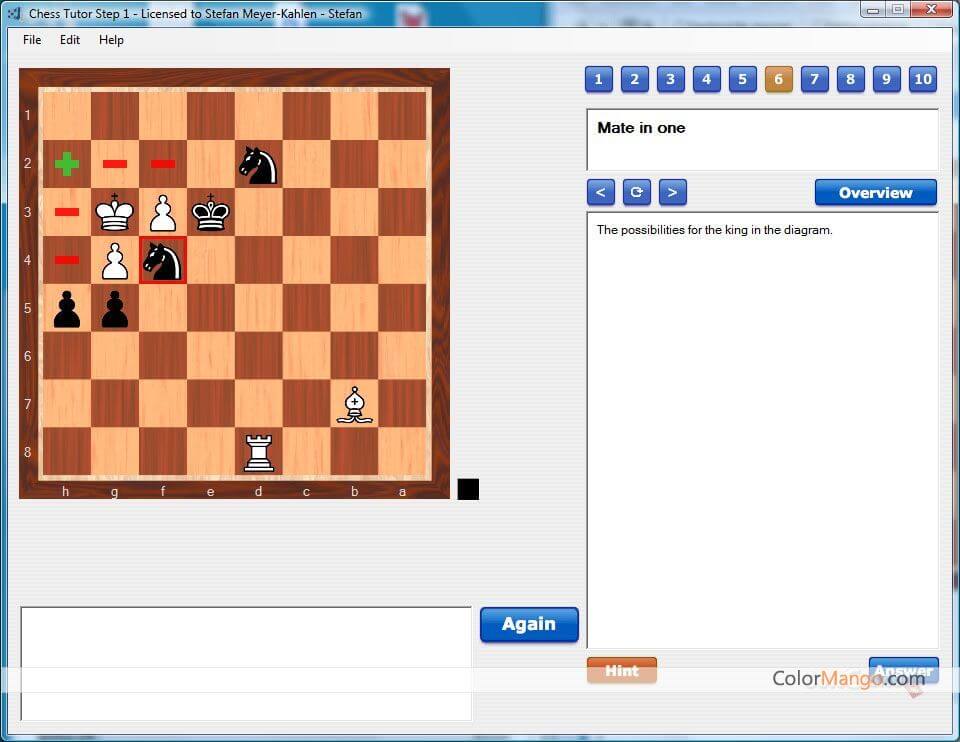Replay the position using the rotate icon
Screen dimensions: 960x742
(637, 192)
